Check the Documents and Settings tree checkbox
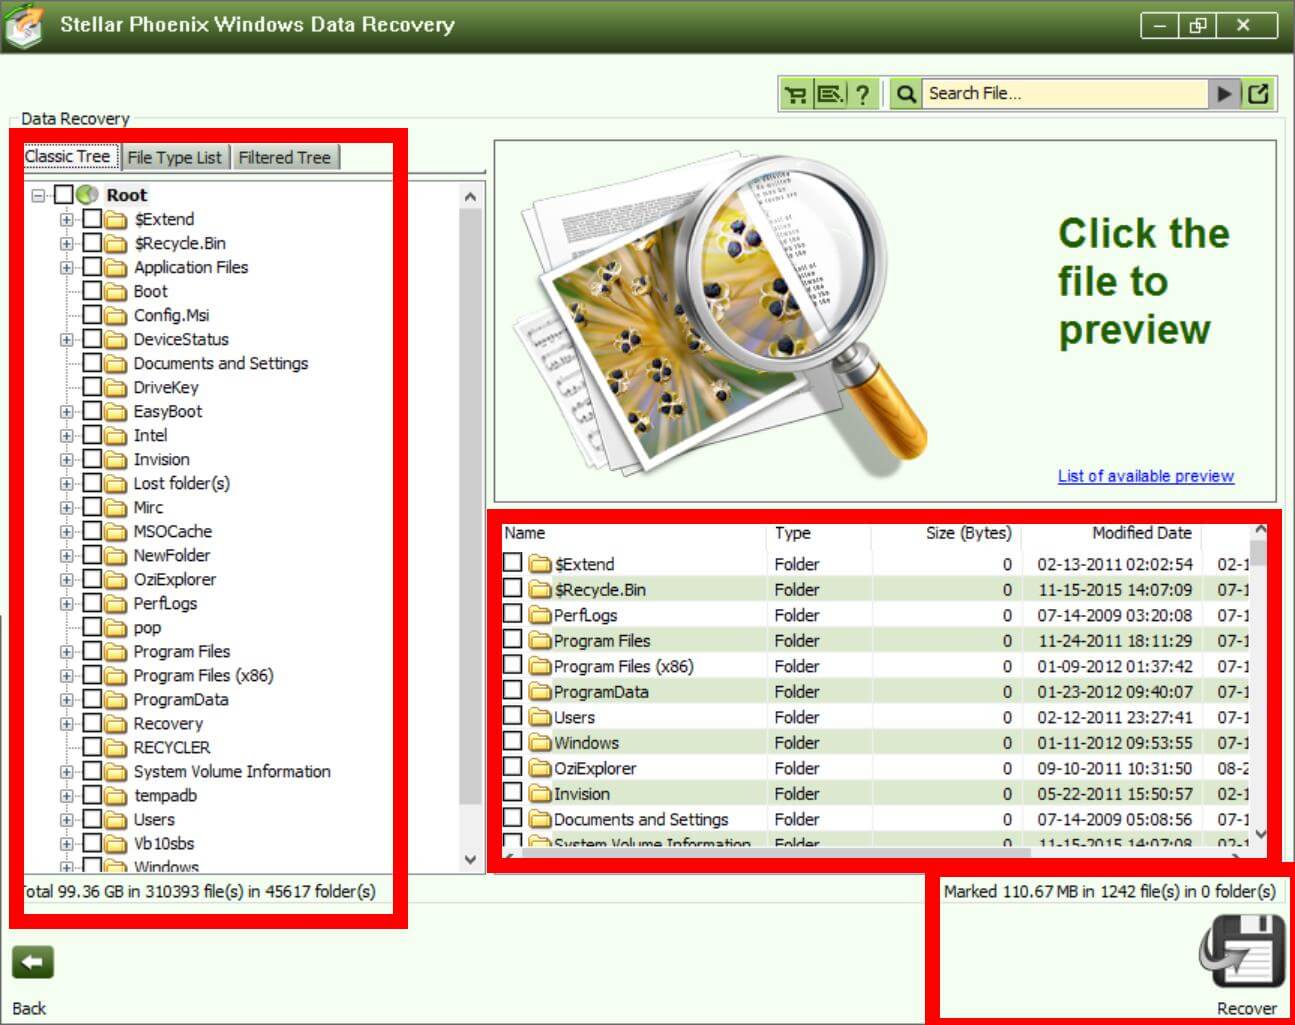Image resolution: width=1295 pixels, height=1025 pixels. coord(92,363)
